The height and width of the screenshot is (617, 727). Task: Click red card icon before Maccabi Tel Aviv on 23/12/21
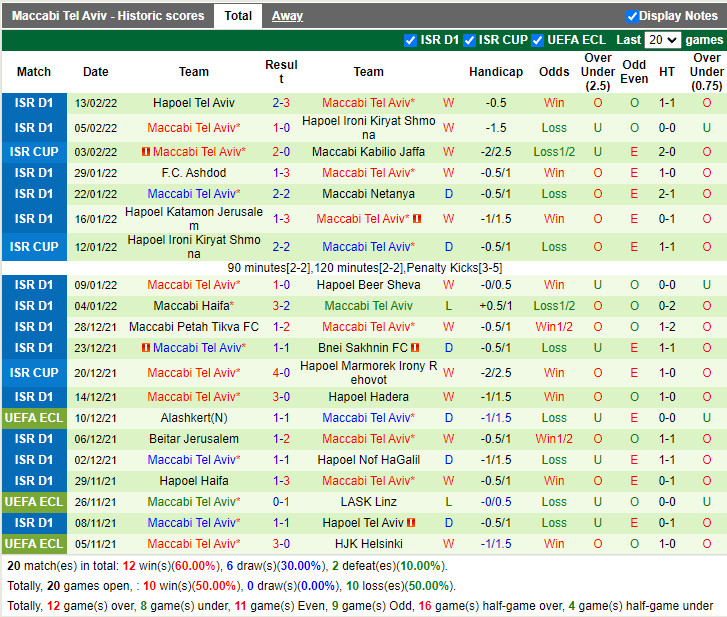point(146,348)
